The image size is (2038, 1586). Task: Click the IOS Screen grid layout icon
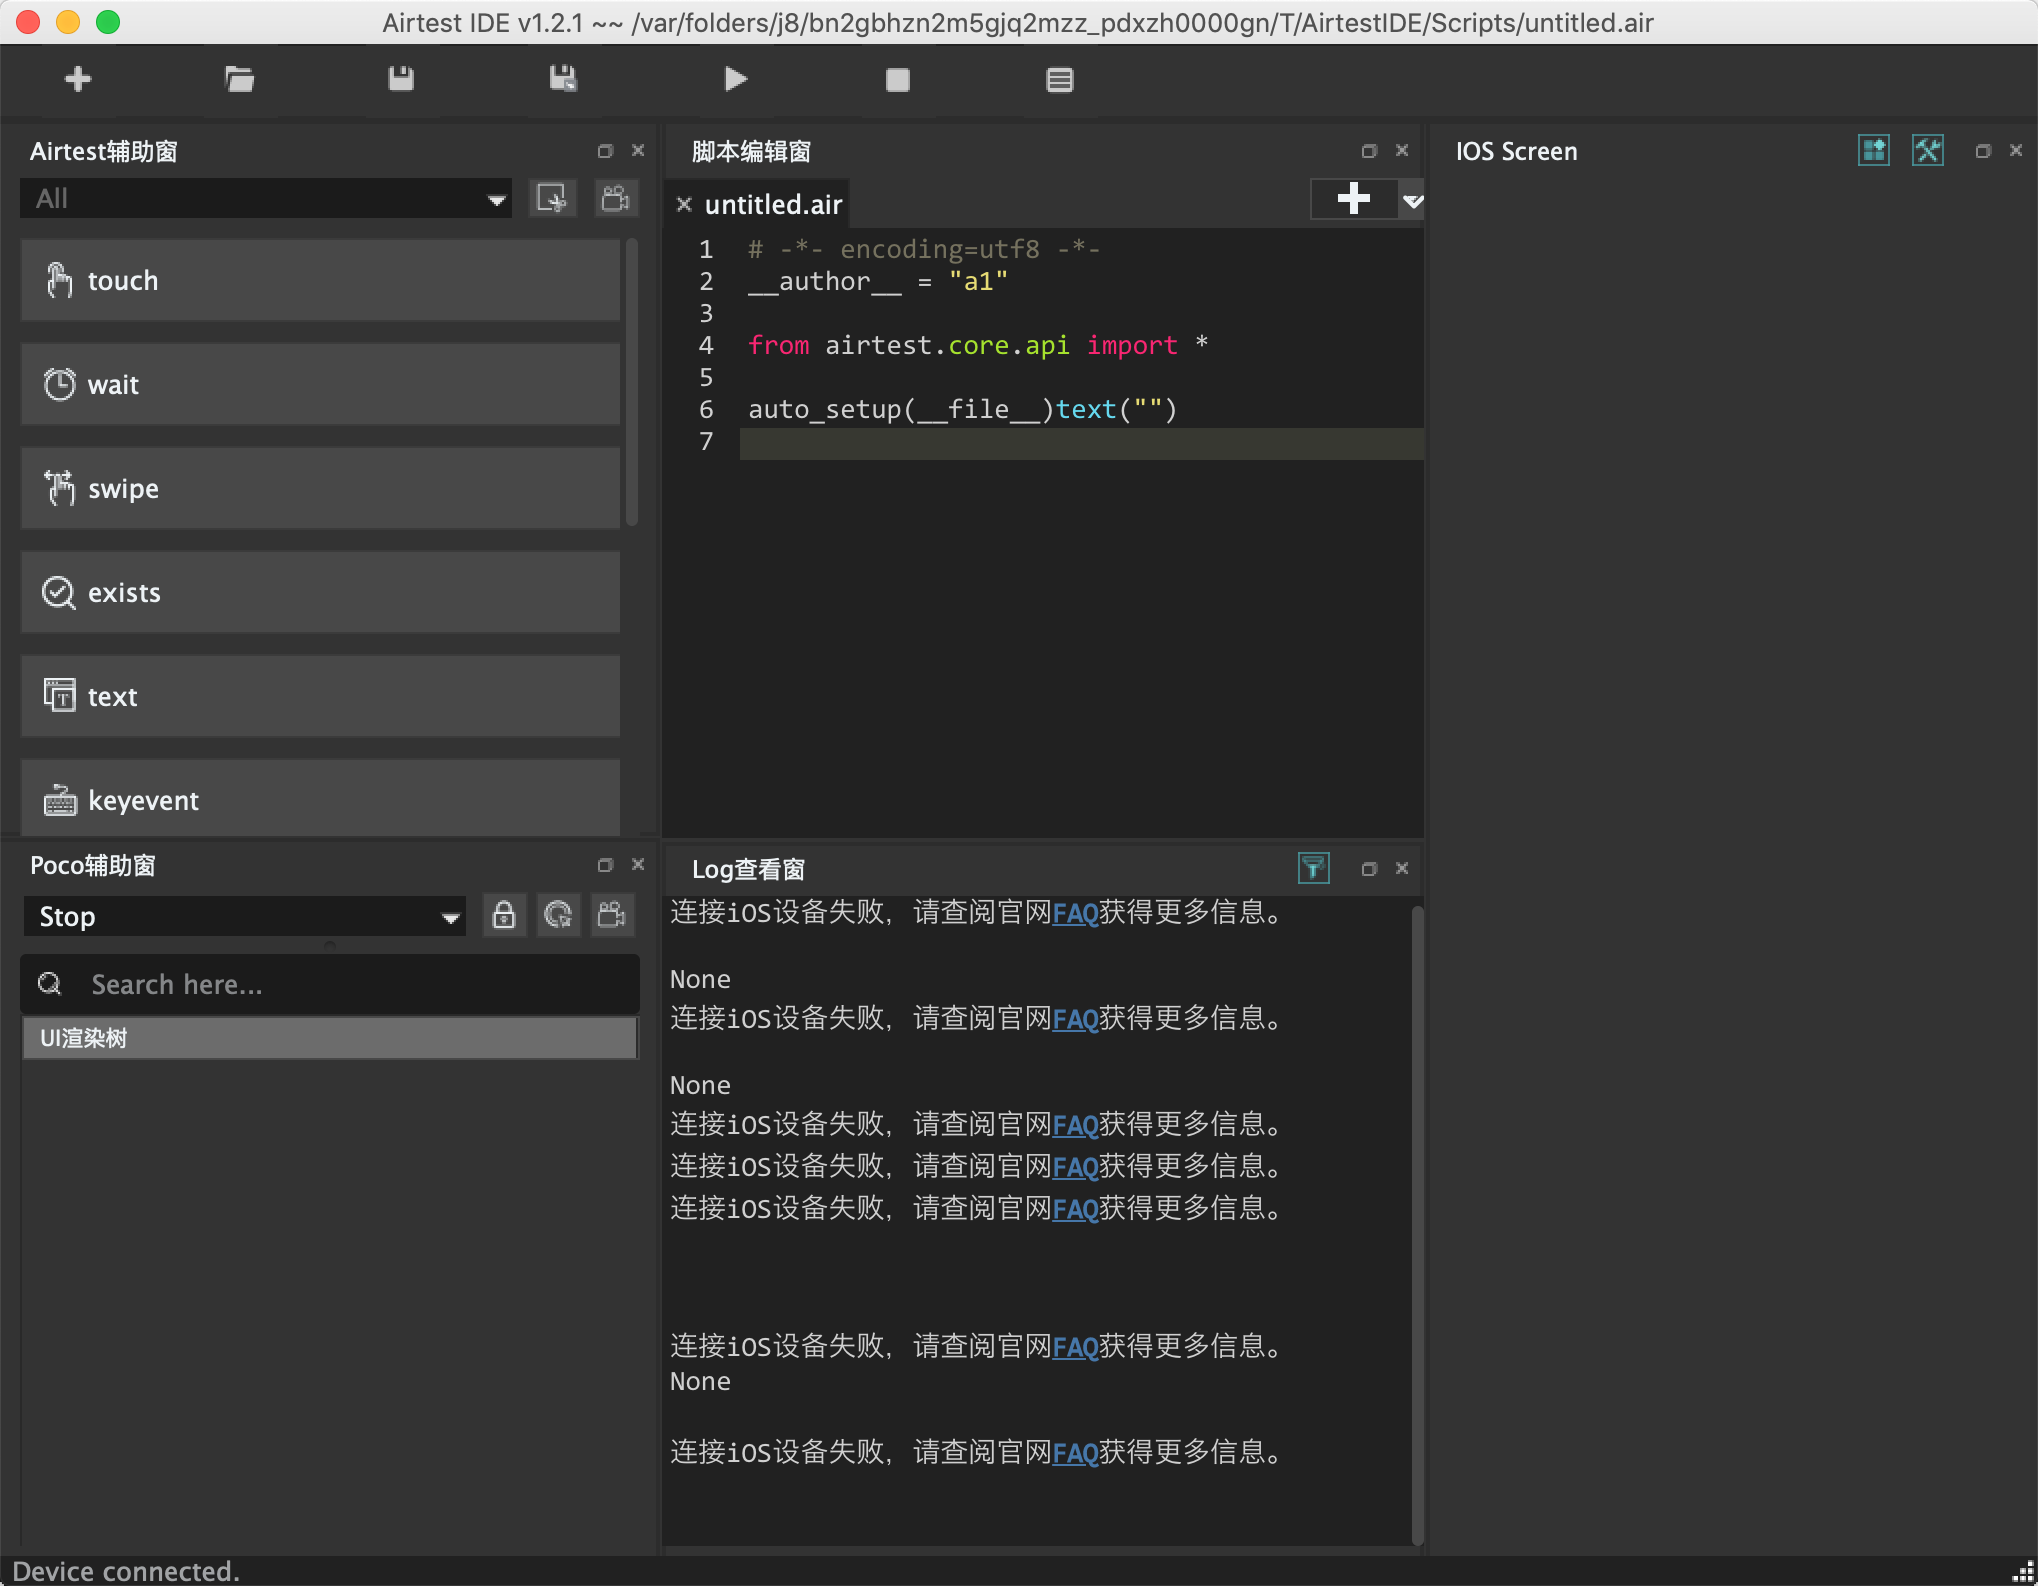pyautogui.click(x=1874, y=151)
